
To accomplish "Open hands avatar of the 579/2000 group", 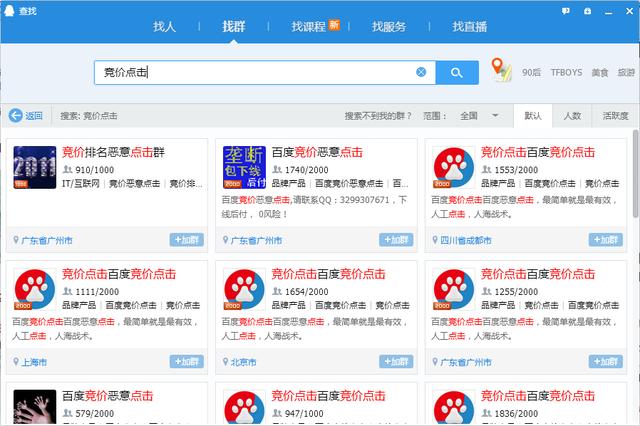I will click(35, 406).
